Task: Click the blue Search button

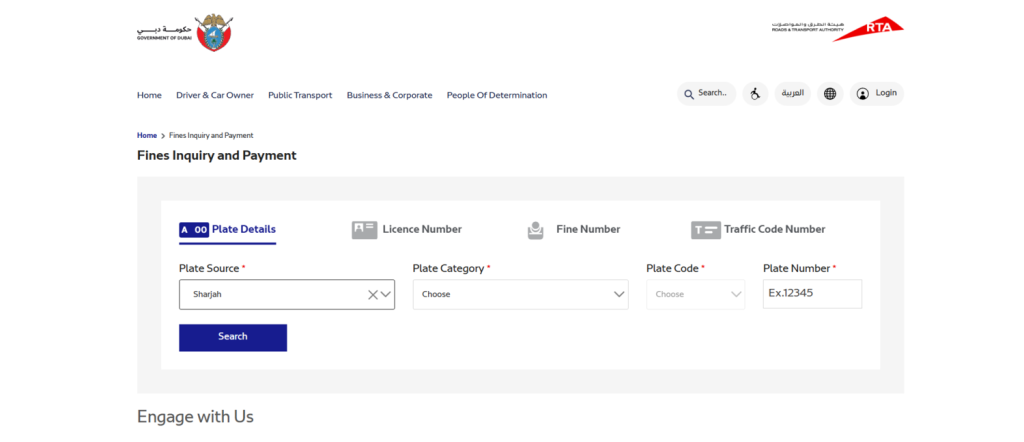Action: coord(233,338)
